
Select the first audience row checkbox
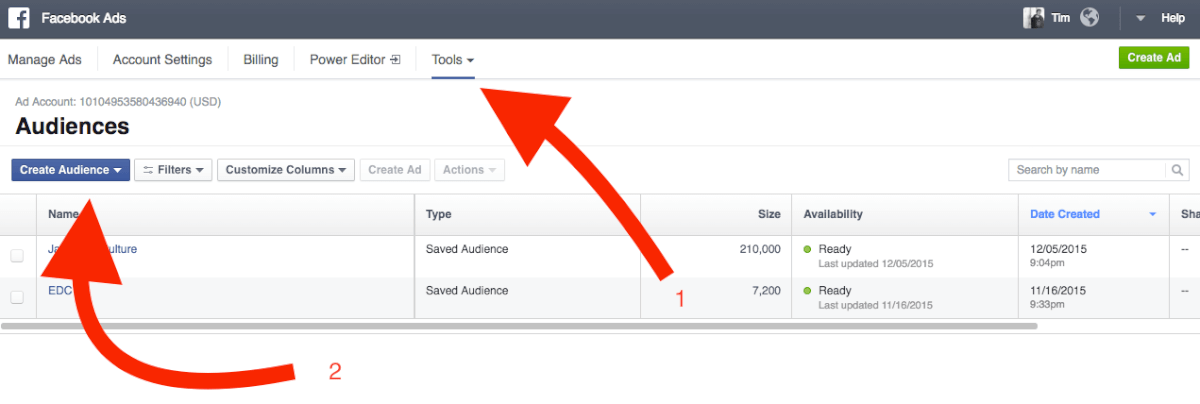[x=17, y=256]
